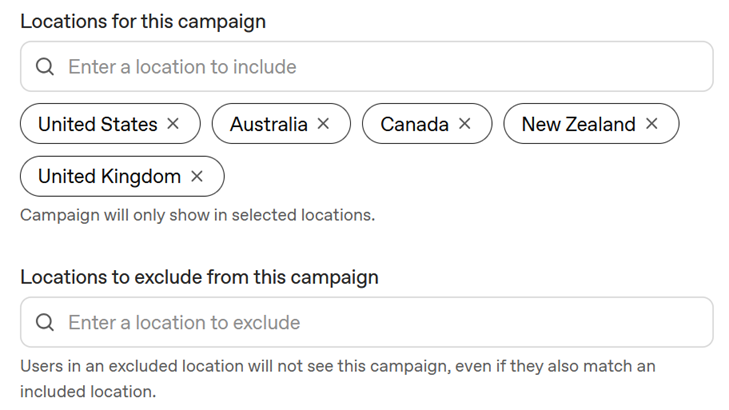The width and height of the screenshot is (729, 410).
Task: Remove United States with its X icon
Action: pos(173,124)
